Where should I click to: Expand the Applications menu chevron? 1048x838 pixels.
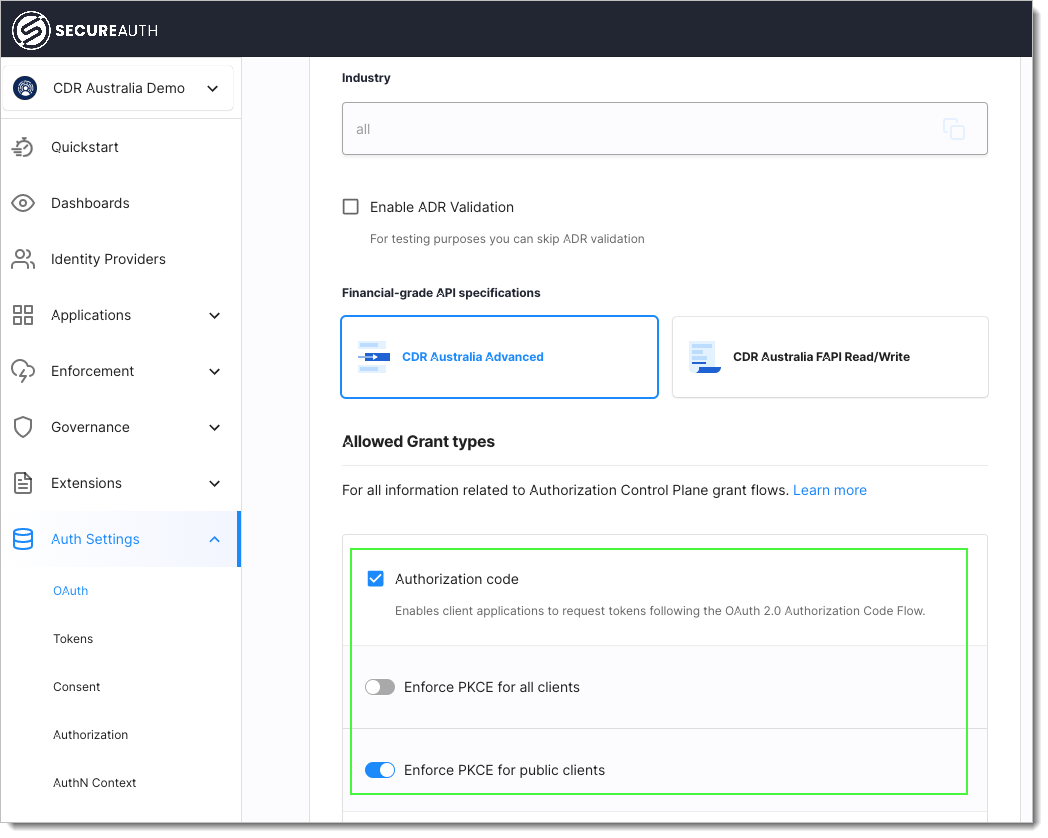(215, 315)
